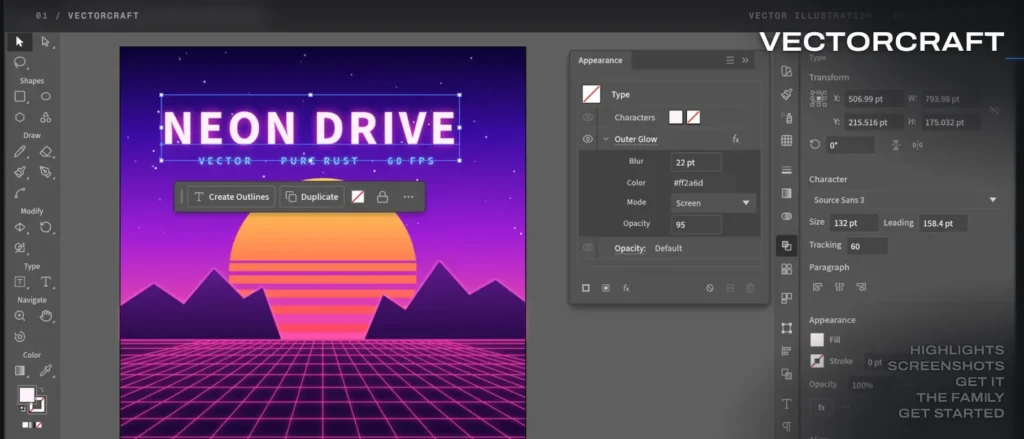Select the Rotate tool under Modify
This screenshot has height=439, width=1024.
pyautogui.click(x=46, y=227)
